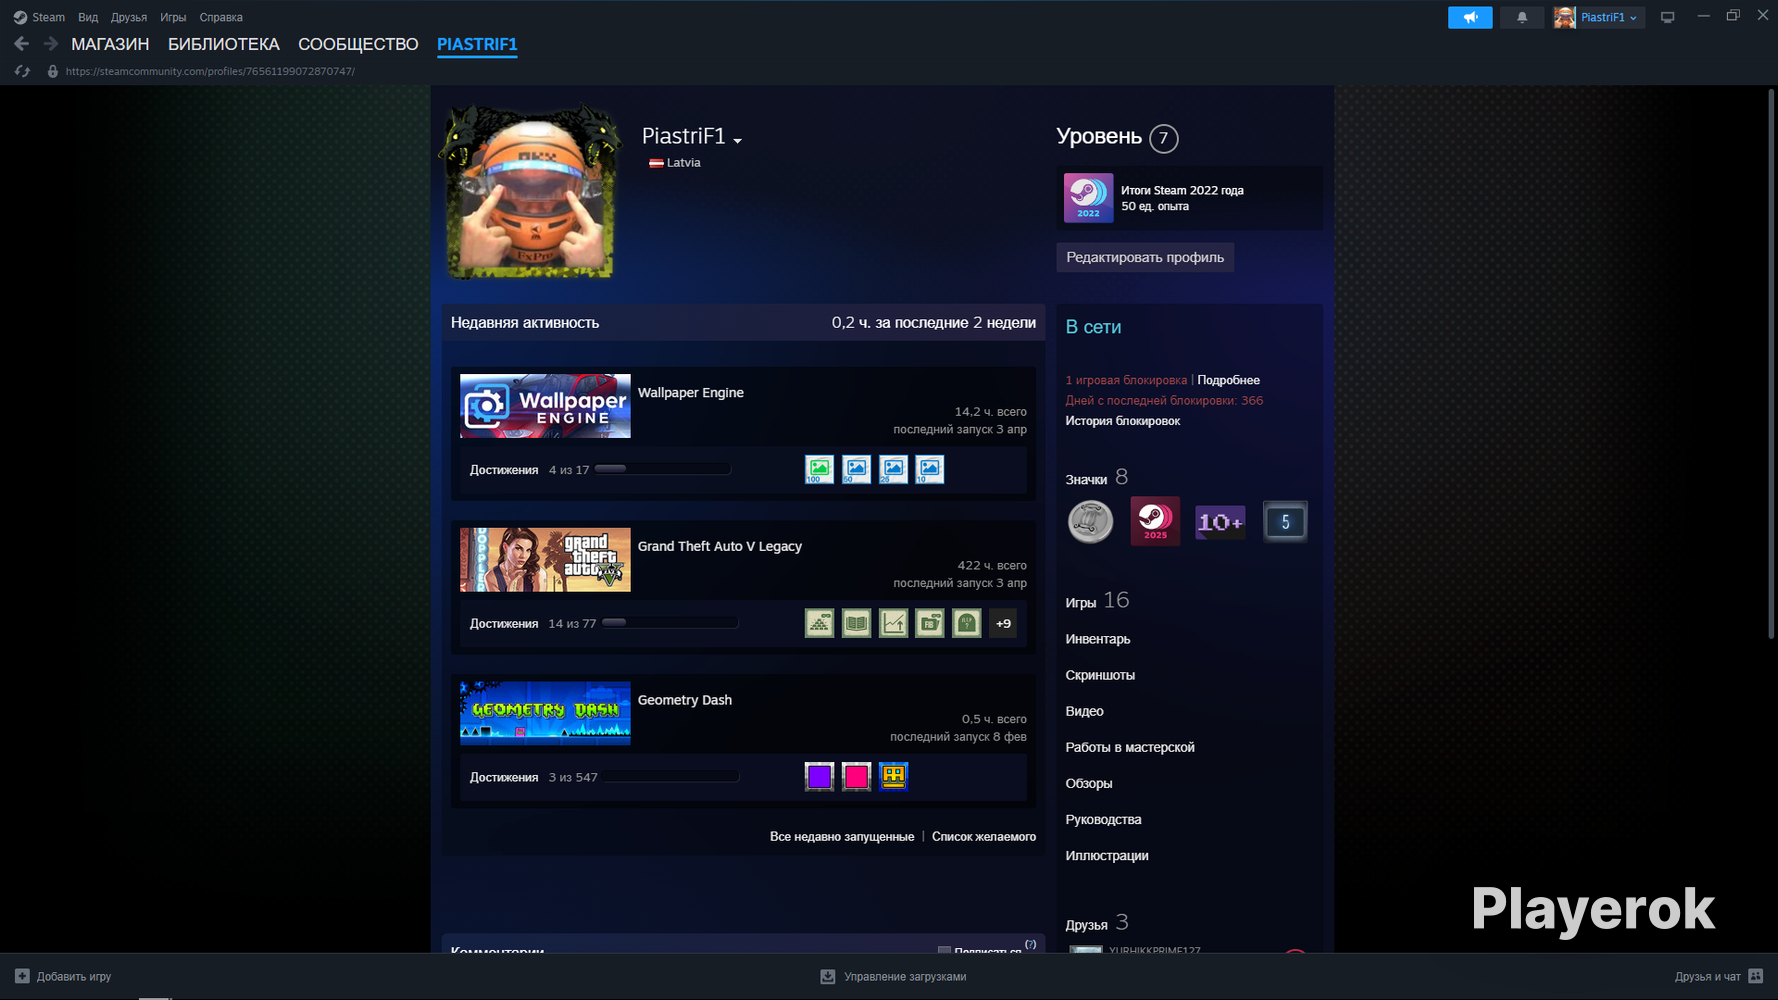
Task: Click the plus icon for Добавить игру
Action: pyautogui.click(x=22, y=976)
